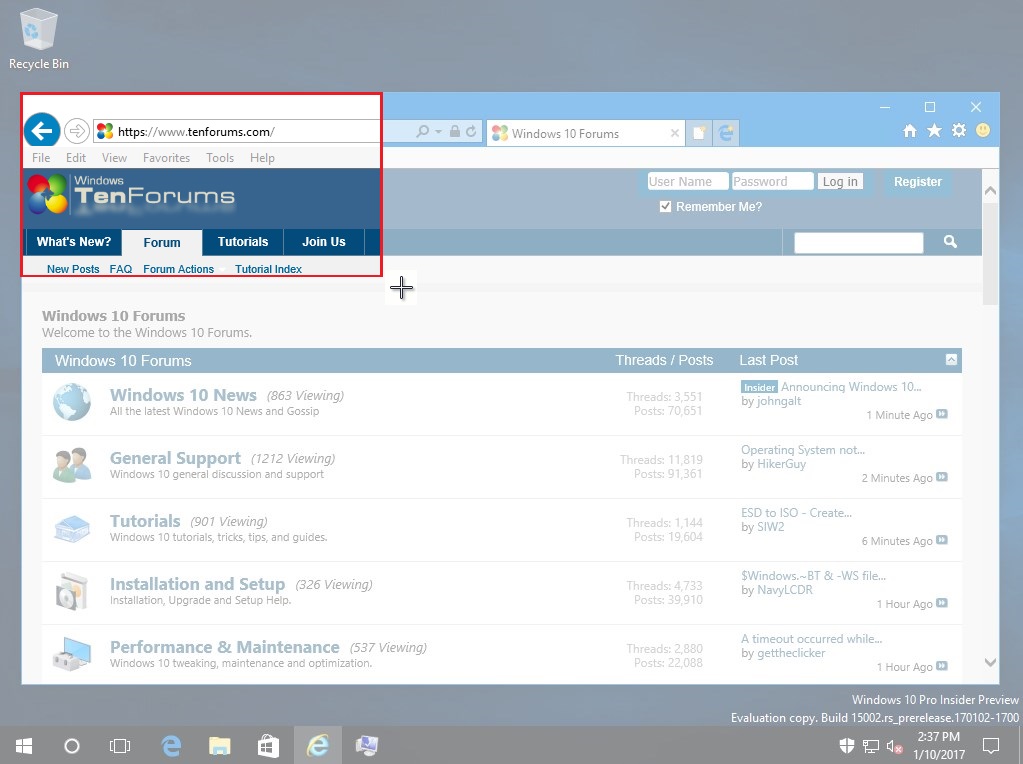1023x764 pixels.
Task: Click the page scrollbar up arrow
Action: [x=990, y=191]
